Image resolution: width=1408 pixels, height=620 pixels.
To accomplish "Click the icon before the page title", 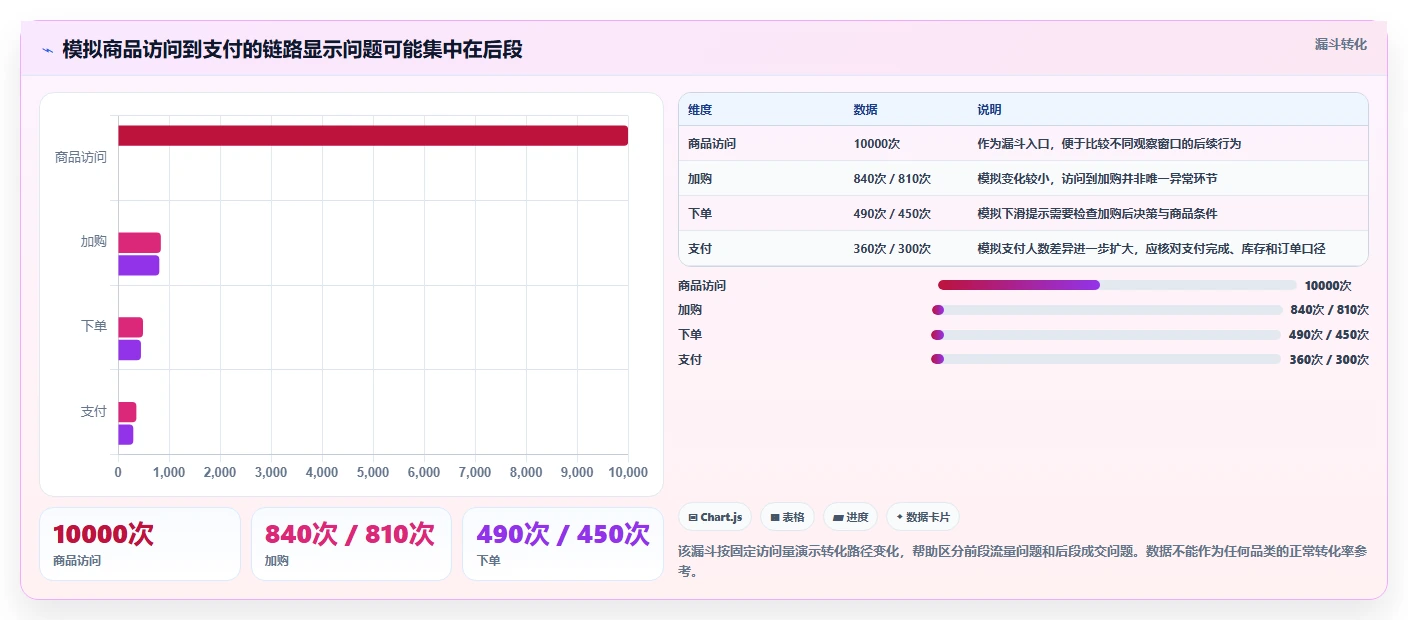I will pos(48,50).
